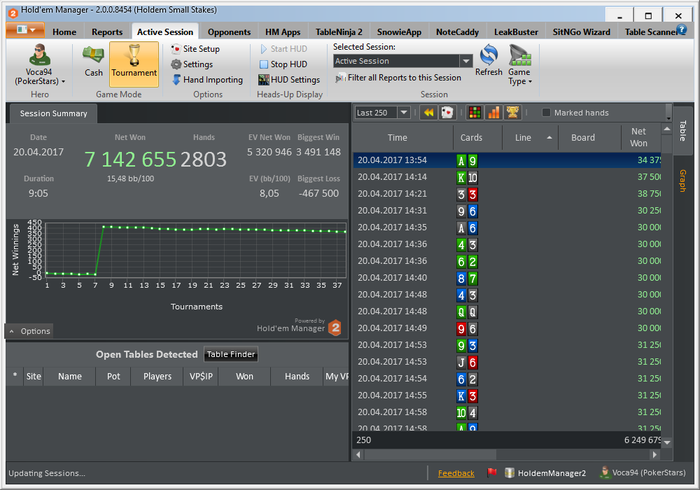Click the Start HUD button

(x=283, y=49)
